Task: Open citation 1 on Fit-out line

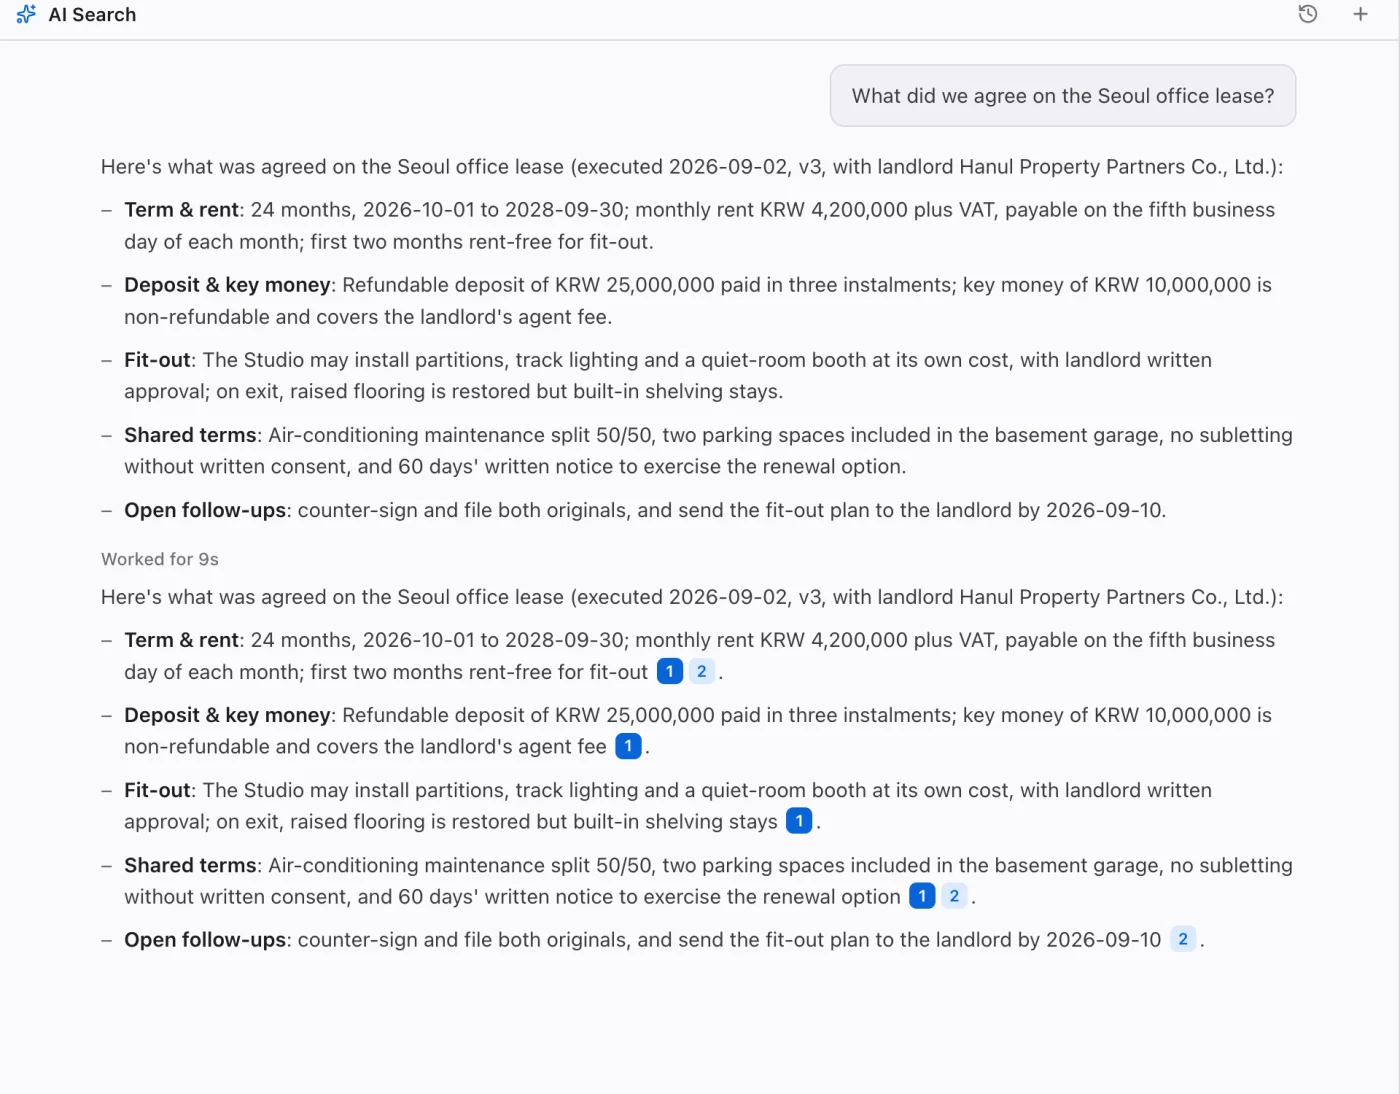Action: pyautogui.click(x=799, y=821)
